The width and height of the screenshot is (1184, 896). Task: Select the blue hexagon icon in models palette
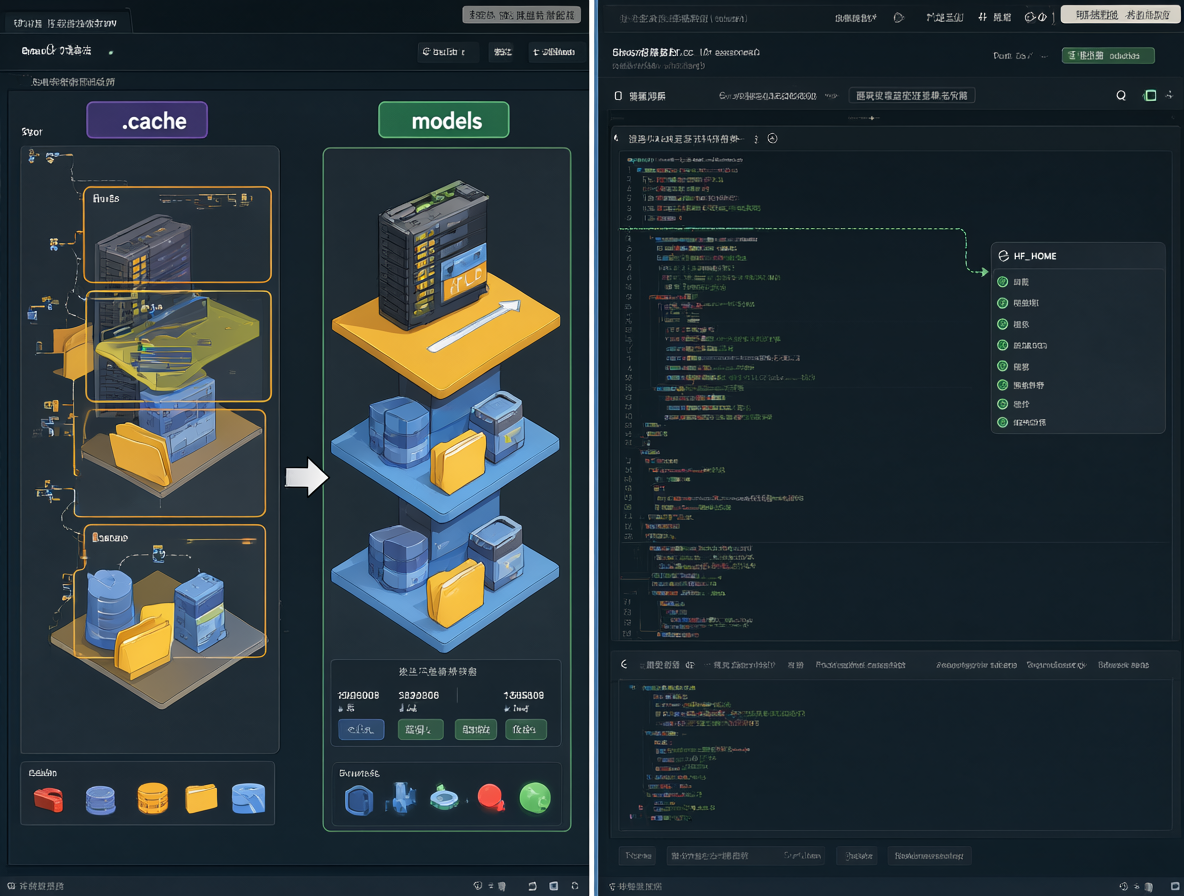click(x=359, y=799)
